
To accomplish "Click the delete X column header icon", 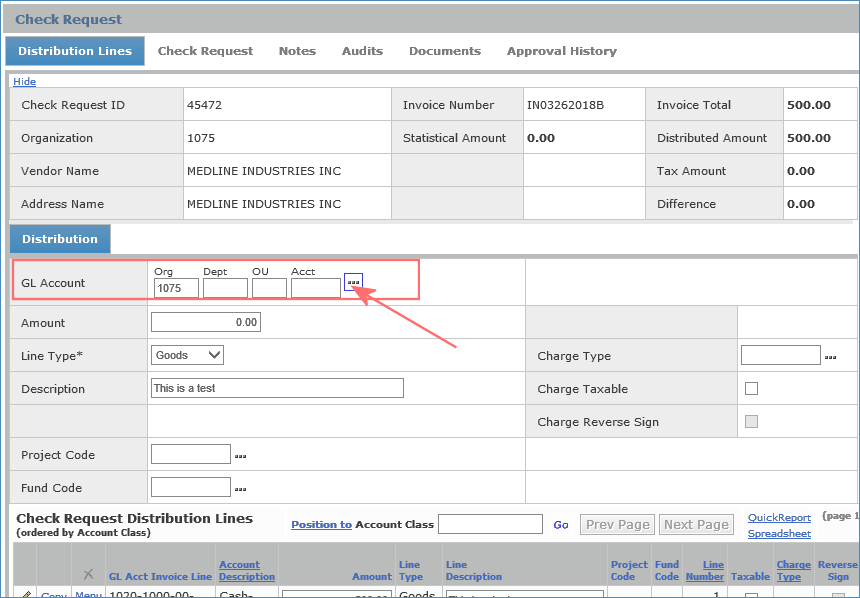I will [88, 574].
